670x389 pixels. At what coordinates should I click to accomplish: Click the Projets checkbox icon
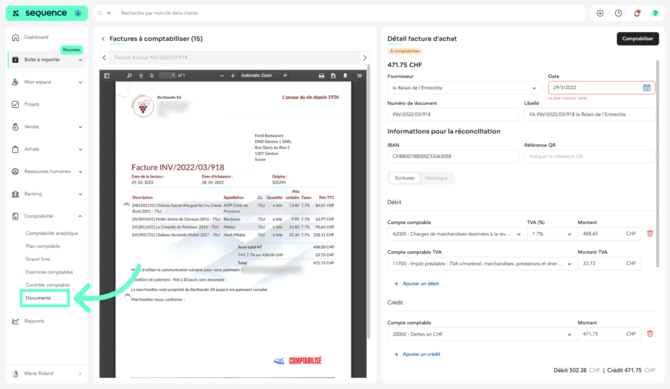click(x=15, y=104)
